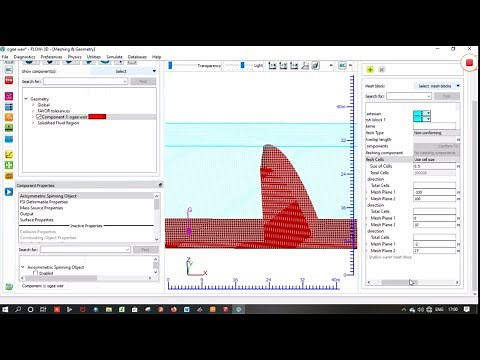Click the third axis-view icon in viewport toolbar
This screenshot has height=360, width=480.
click(294, 66)
